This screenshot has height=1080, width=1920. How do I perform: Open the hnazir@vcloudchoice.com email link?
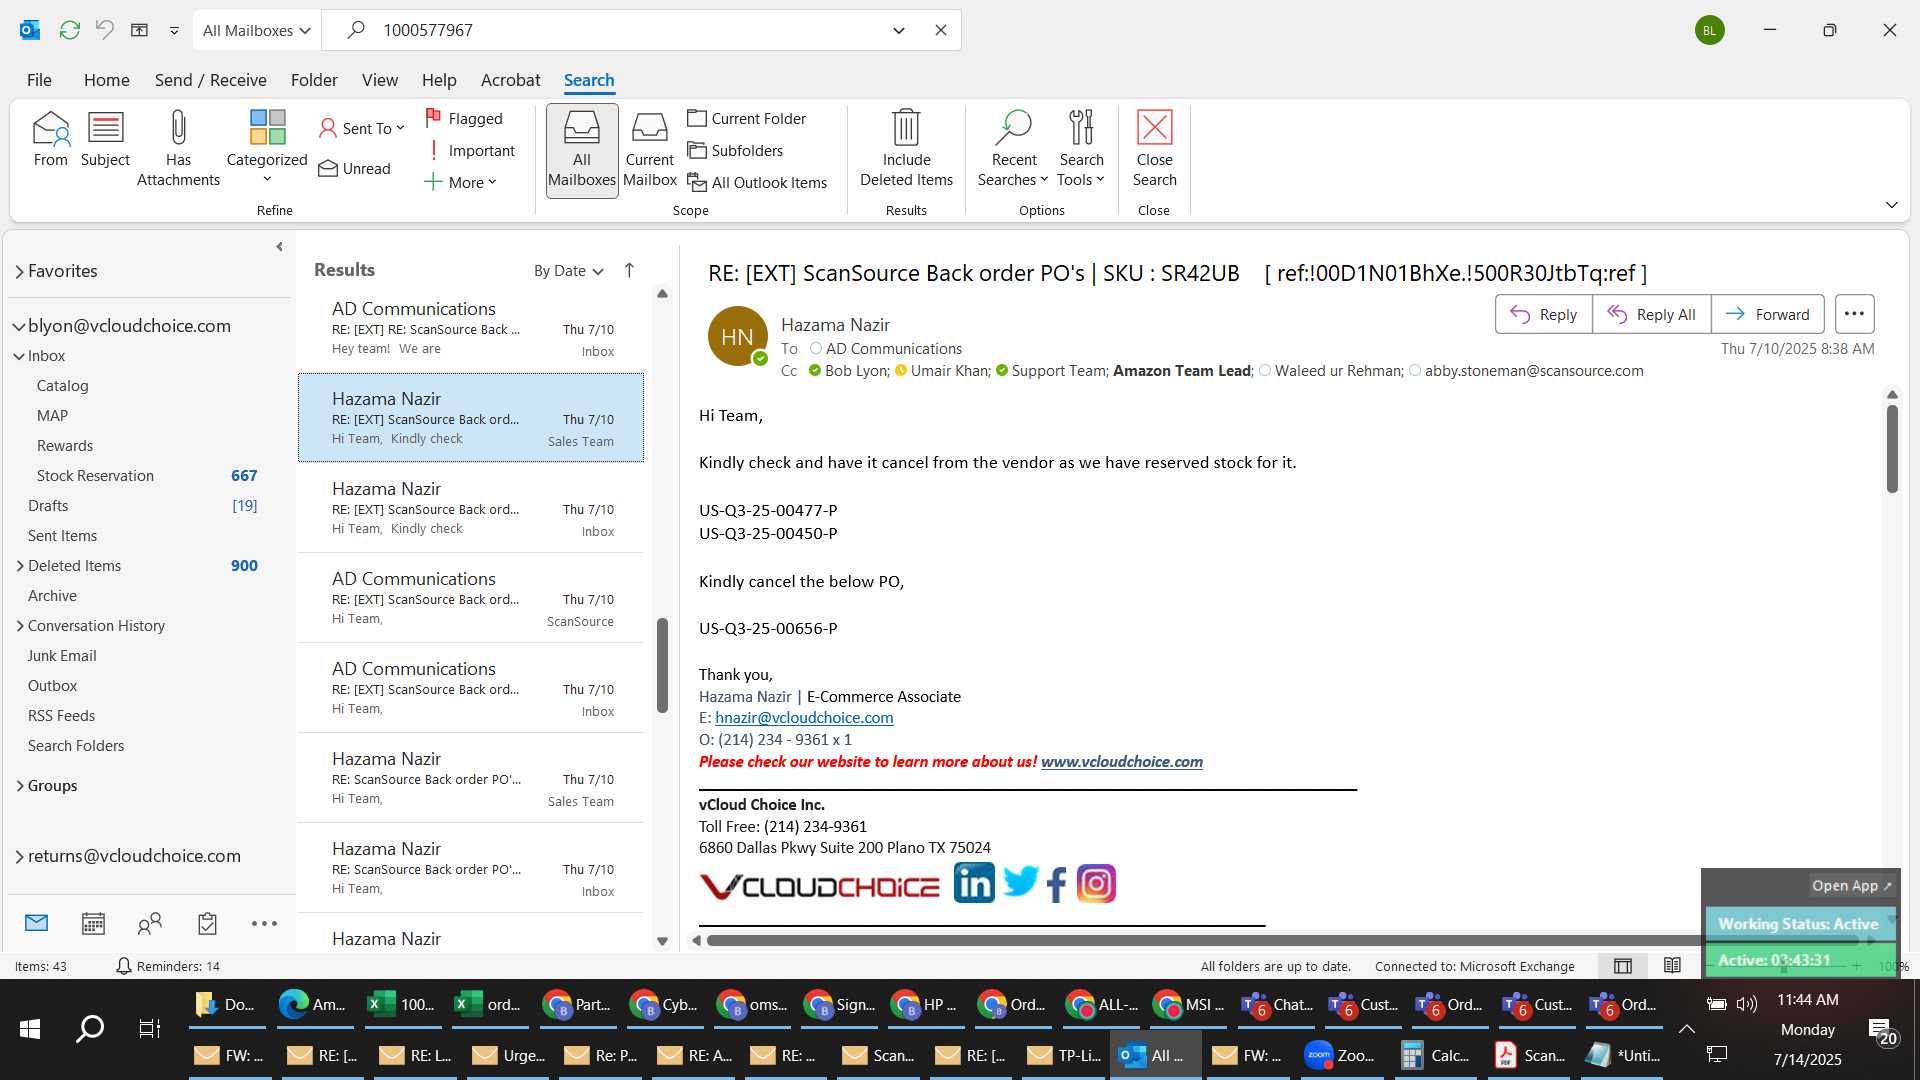(804, 718)
